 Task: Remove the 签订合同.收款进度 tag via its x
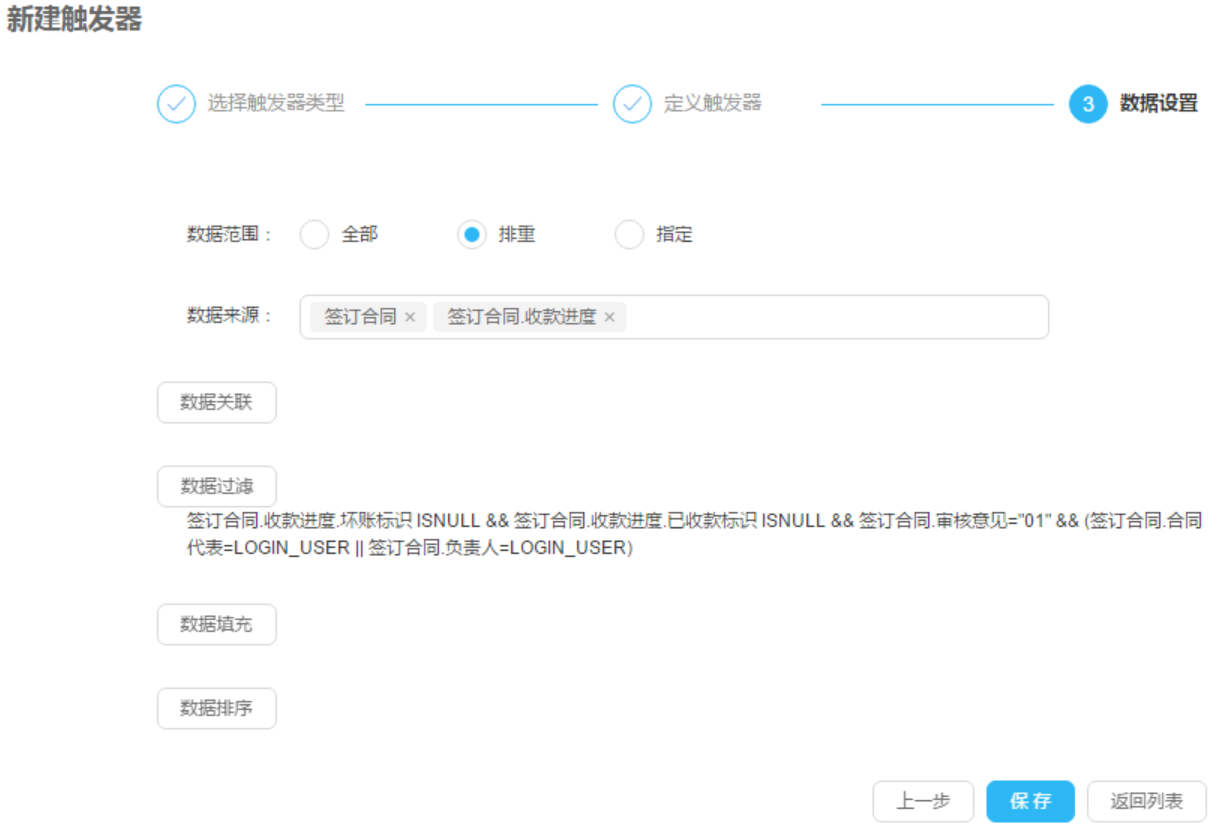(x=610, y=318)
